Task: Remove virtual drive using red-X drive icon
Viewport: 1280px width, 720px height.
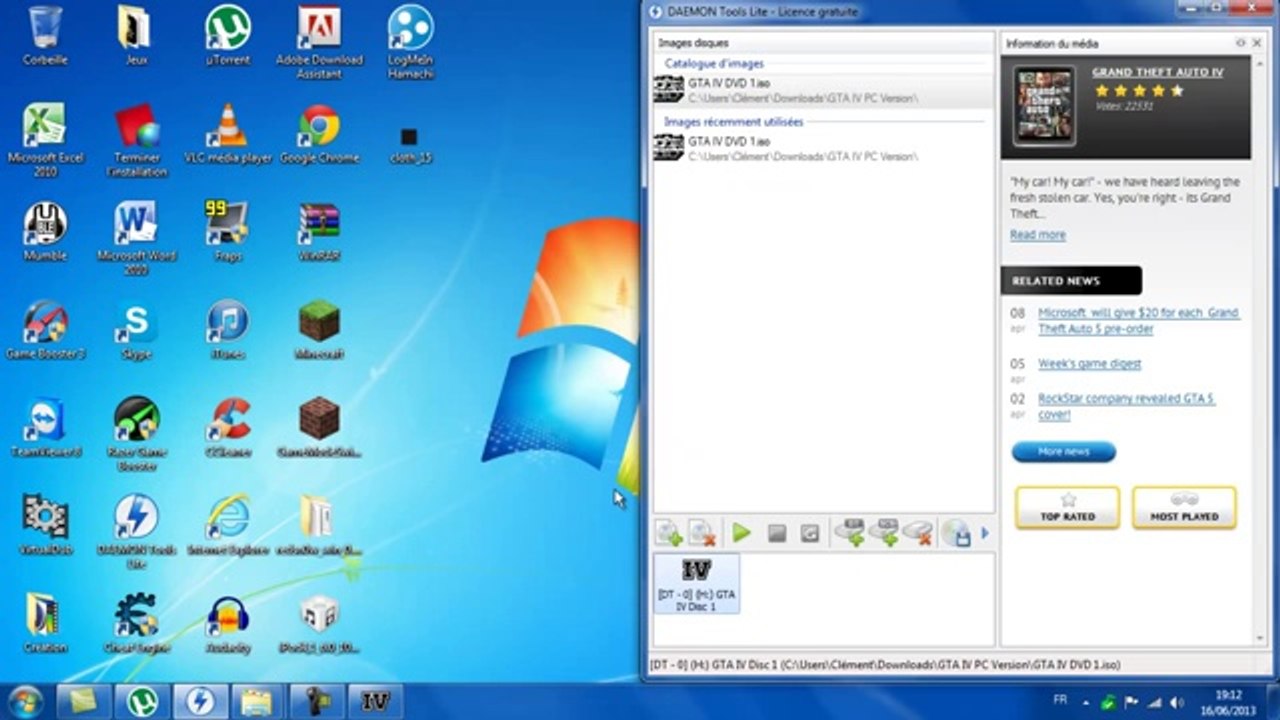Action: tap(918, 533)
